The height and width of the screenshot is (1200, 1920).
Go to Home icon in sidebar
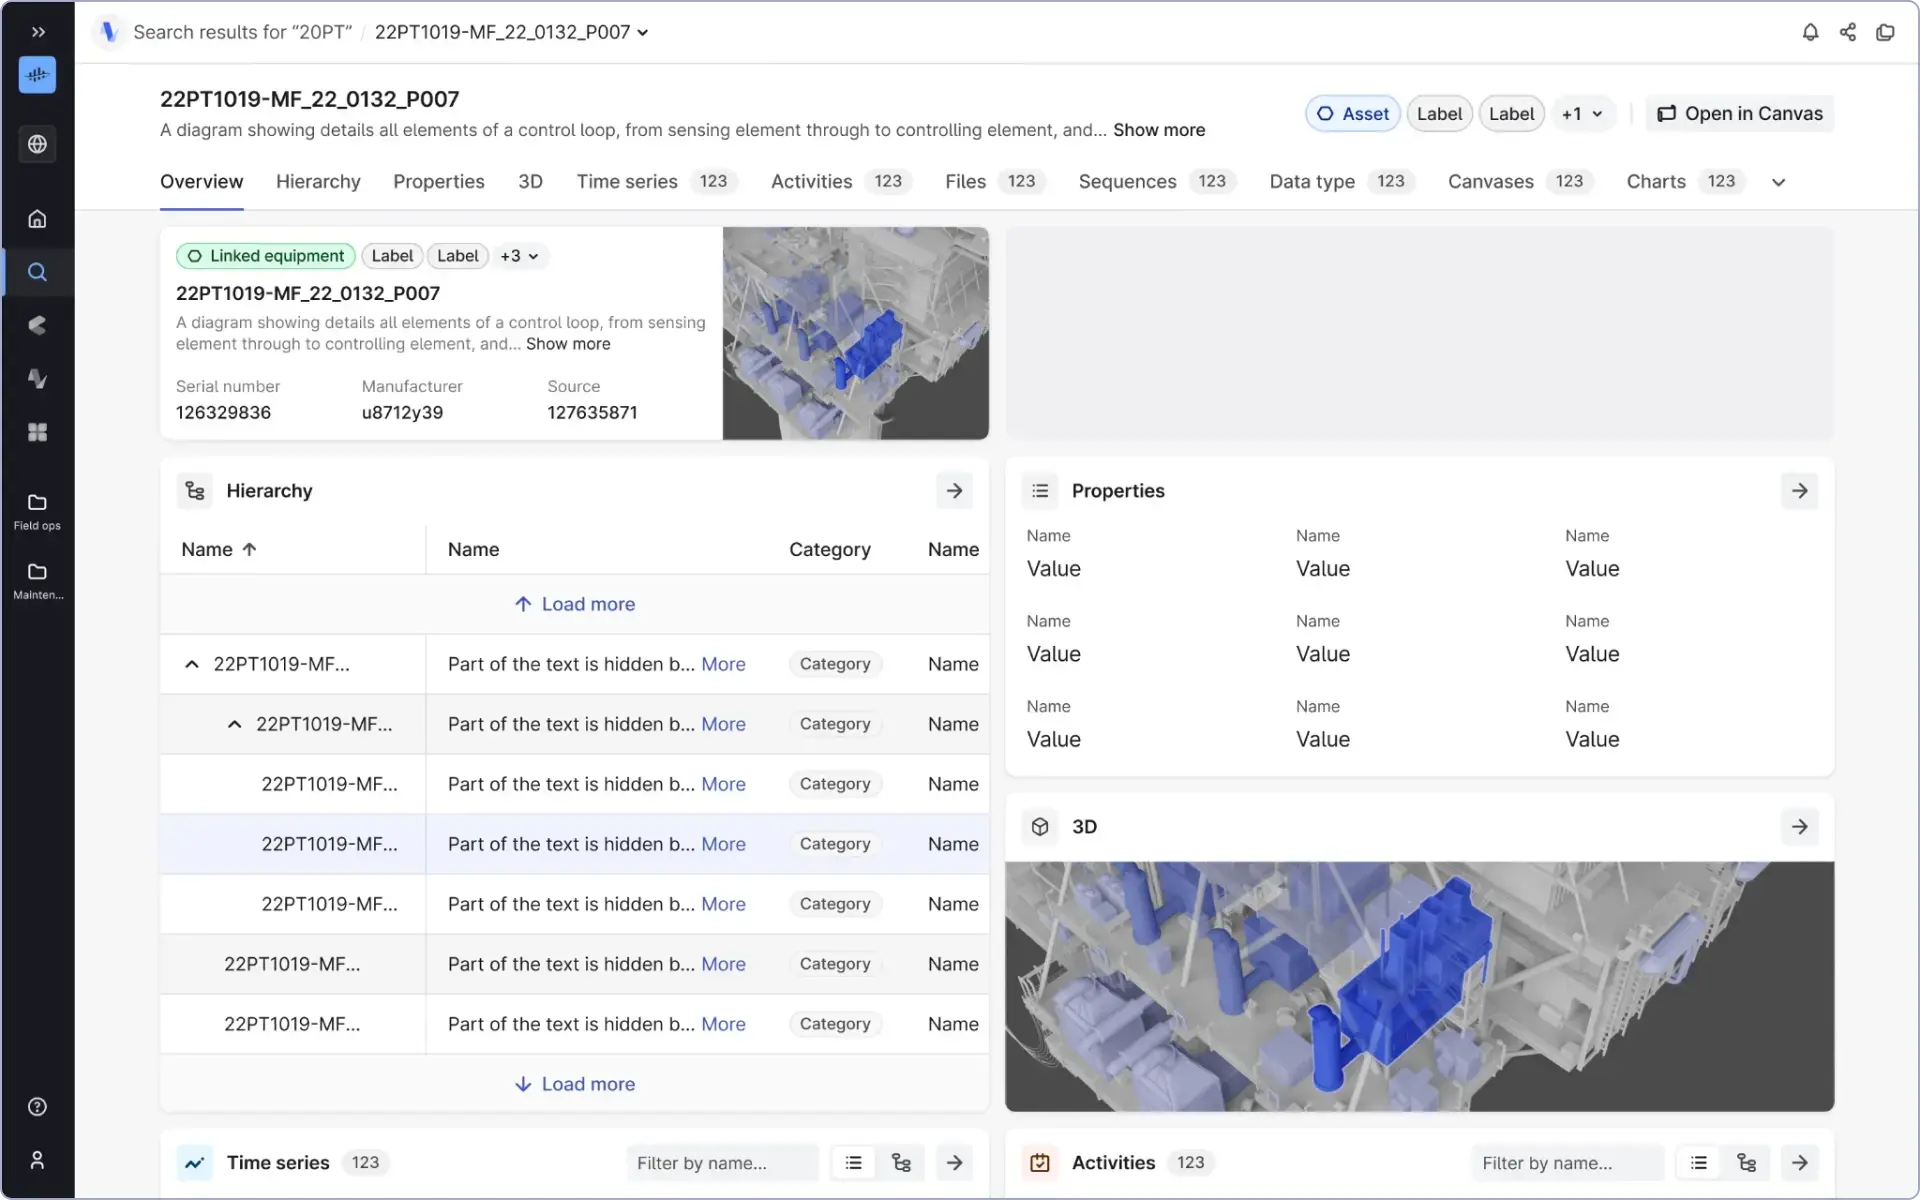pyautogui.click(x=37, y=219)
